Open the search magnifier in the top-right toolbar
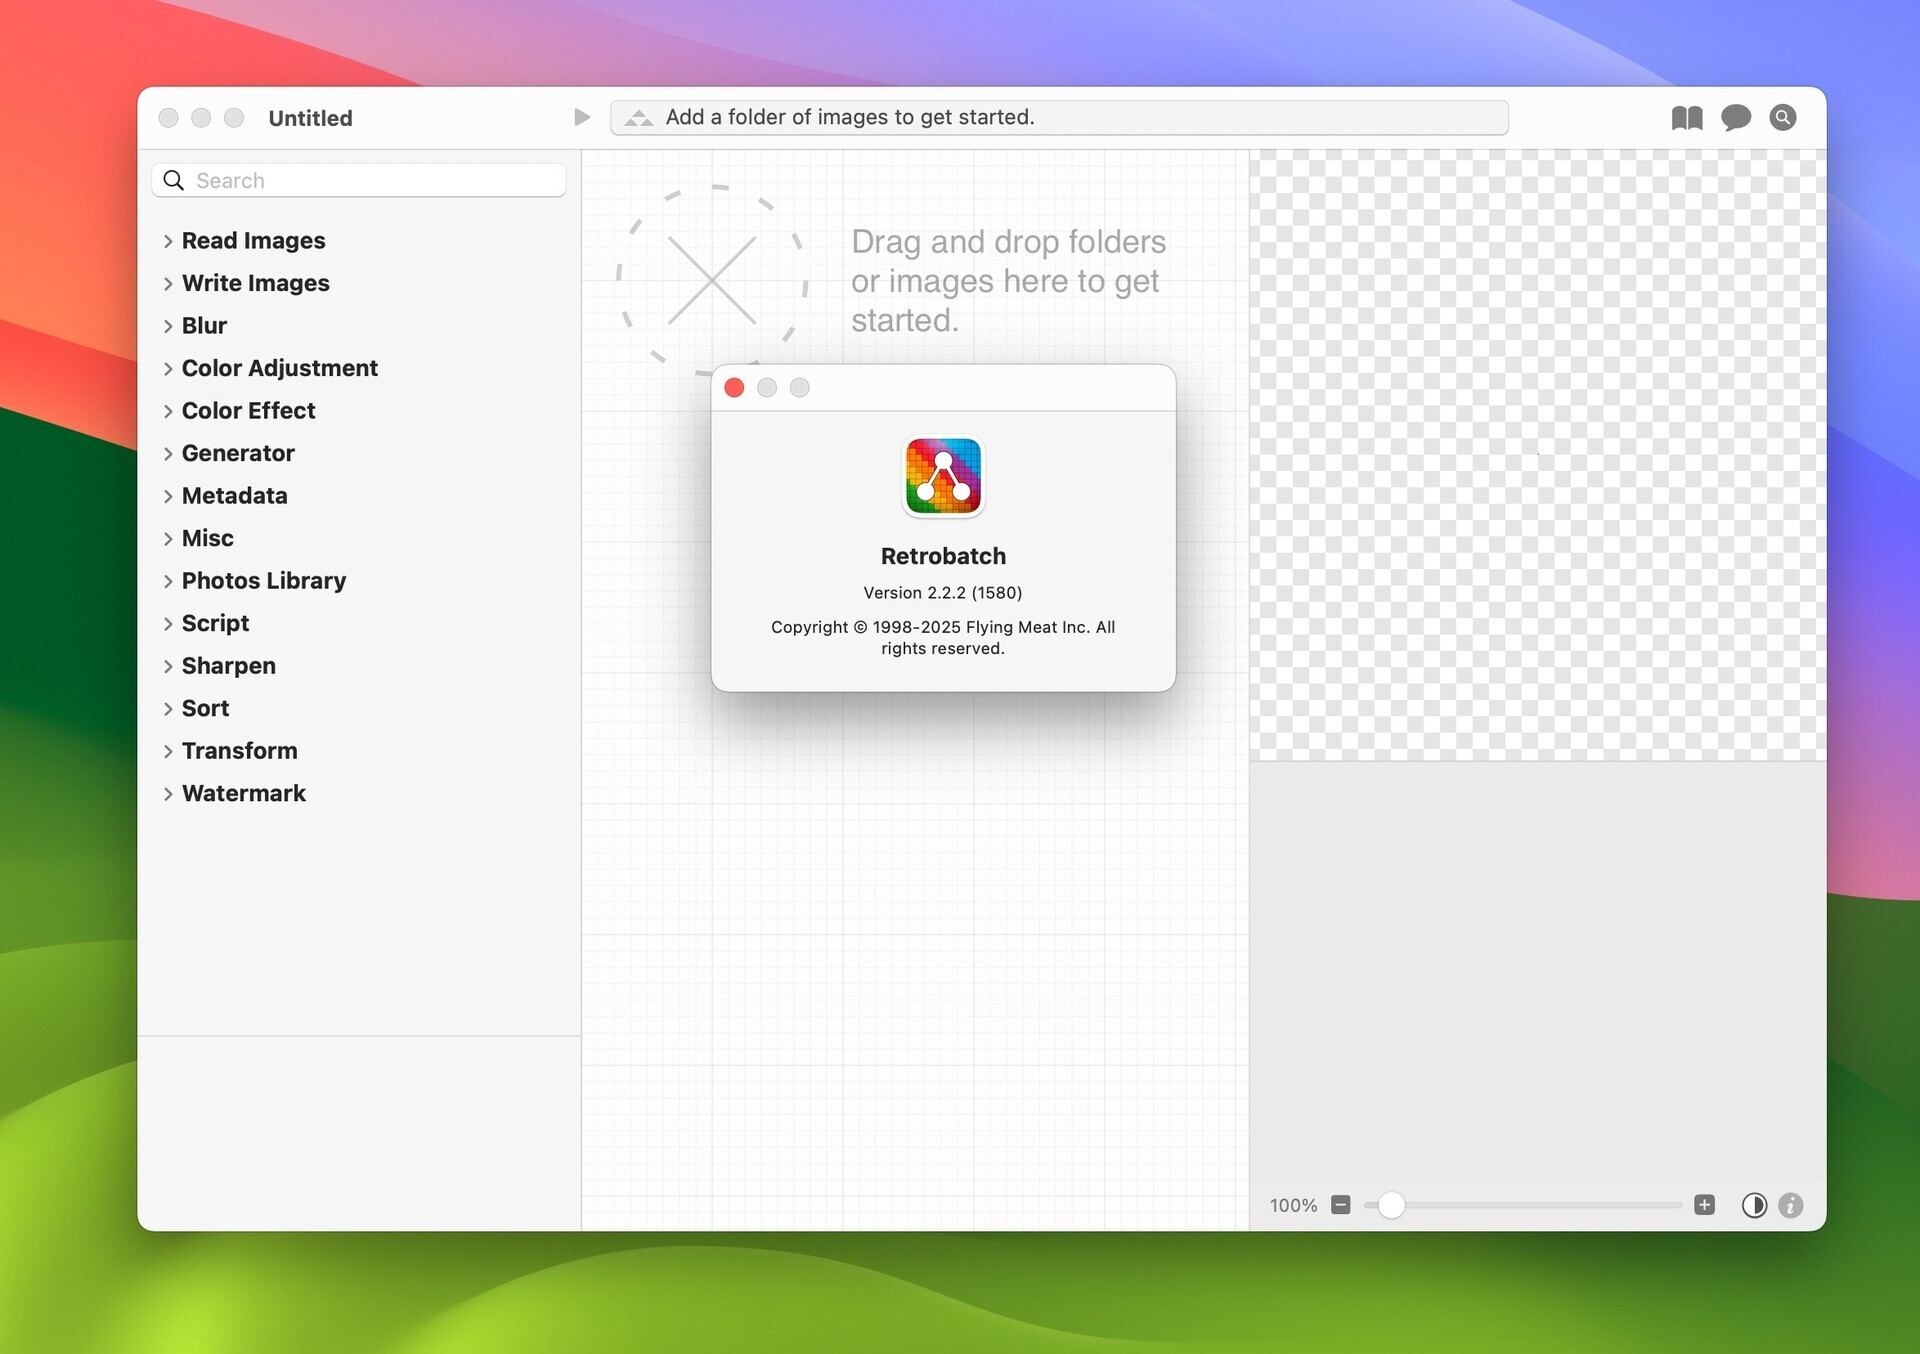Image resolution: width=1920 pixels, height=1354 pixels. (x=1783, y=117)
